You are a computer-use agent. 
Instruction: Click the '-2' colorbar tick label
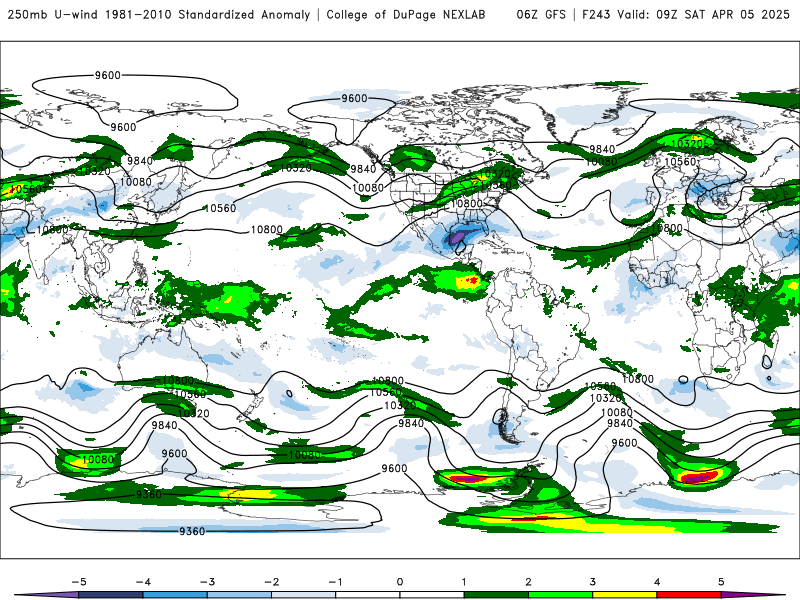(x=271, y=582)
